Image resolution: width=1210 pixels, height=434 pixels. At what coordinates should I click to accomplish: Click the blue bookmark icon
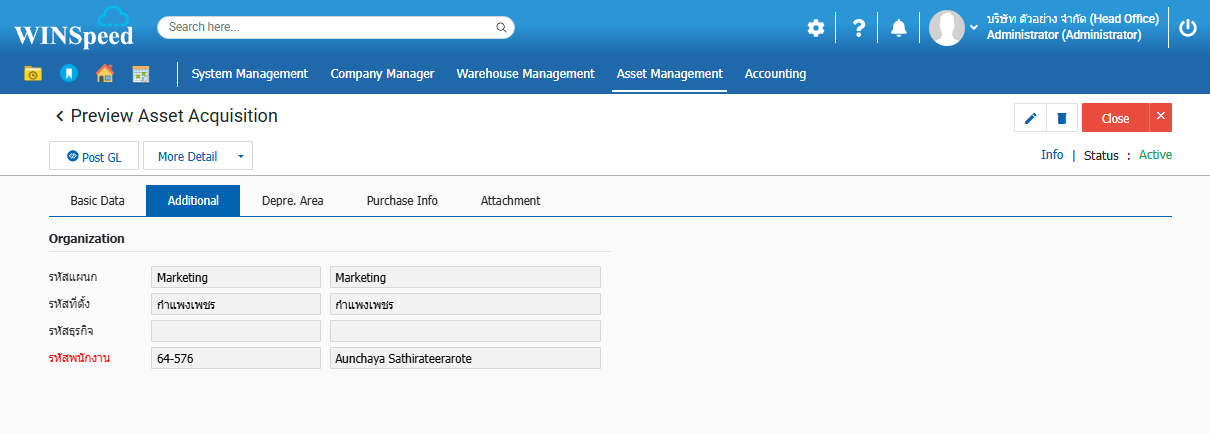pos(68,74)
